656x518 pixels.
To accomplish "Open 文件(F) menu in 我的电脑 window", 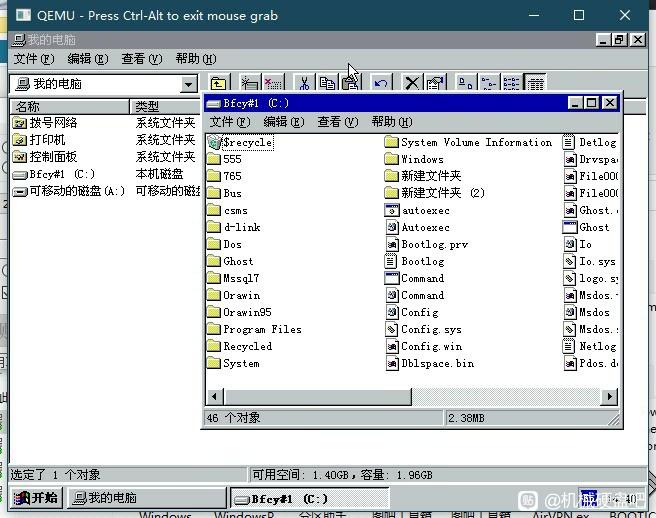I will point(34,59).
